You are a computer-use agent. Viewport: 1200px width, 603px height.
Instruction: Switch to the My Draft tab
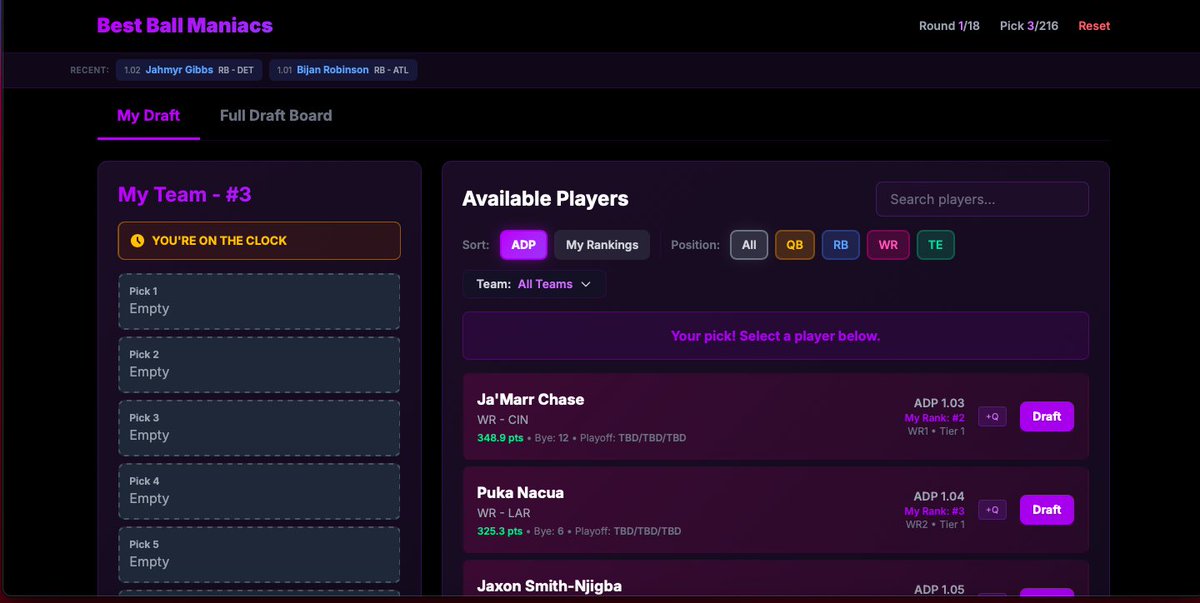tap(148, 116)
